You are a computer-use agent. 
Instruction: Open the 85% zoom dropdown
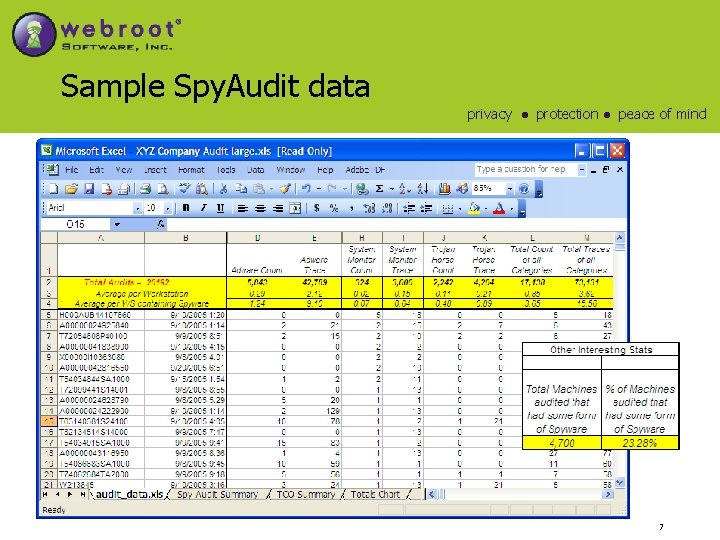coord(510,189)
